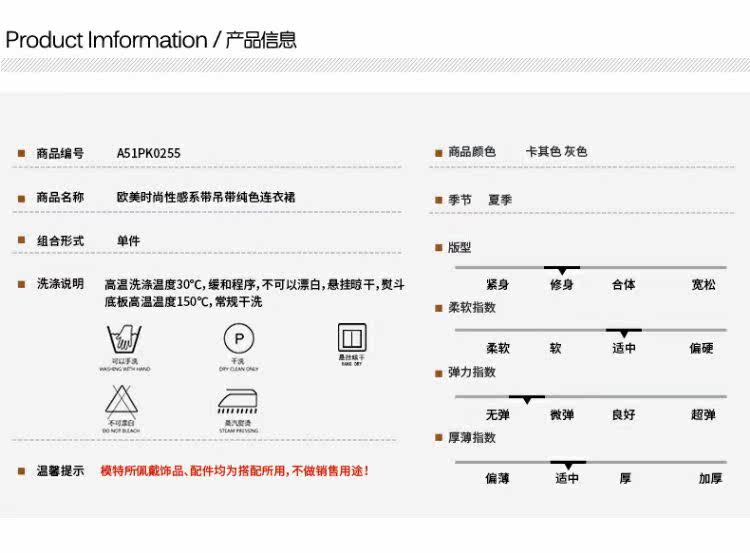Click the 温馨提示 field label

[x=60, y=471]
